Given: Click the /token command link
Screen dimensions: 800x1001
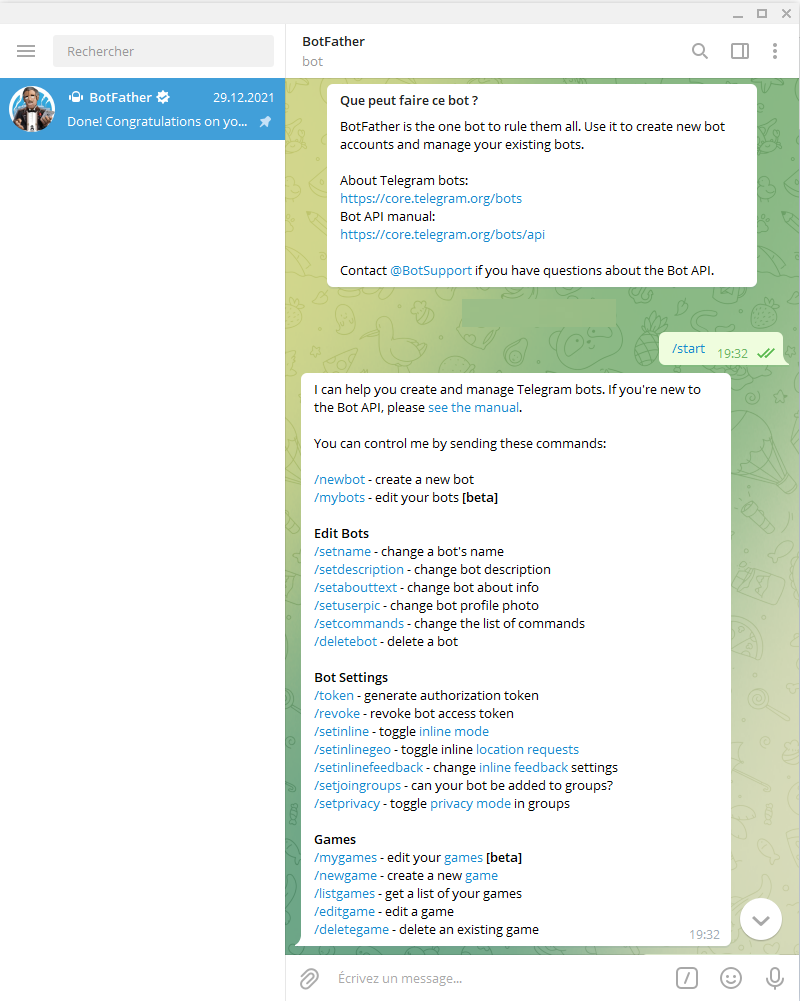Looking at the screenshot, I should [x=334, y=696].
